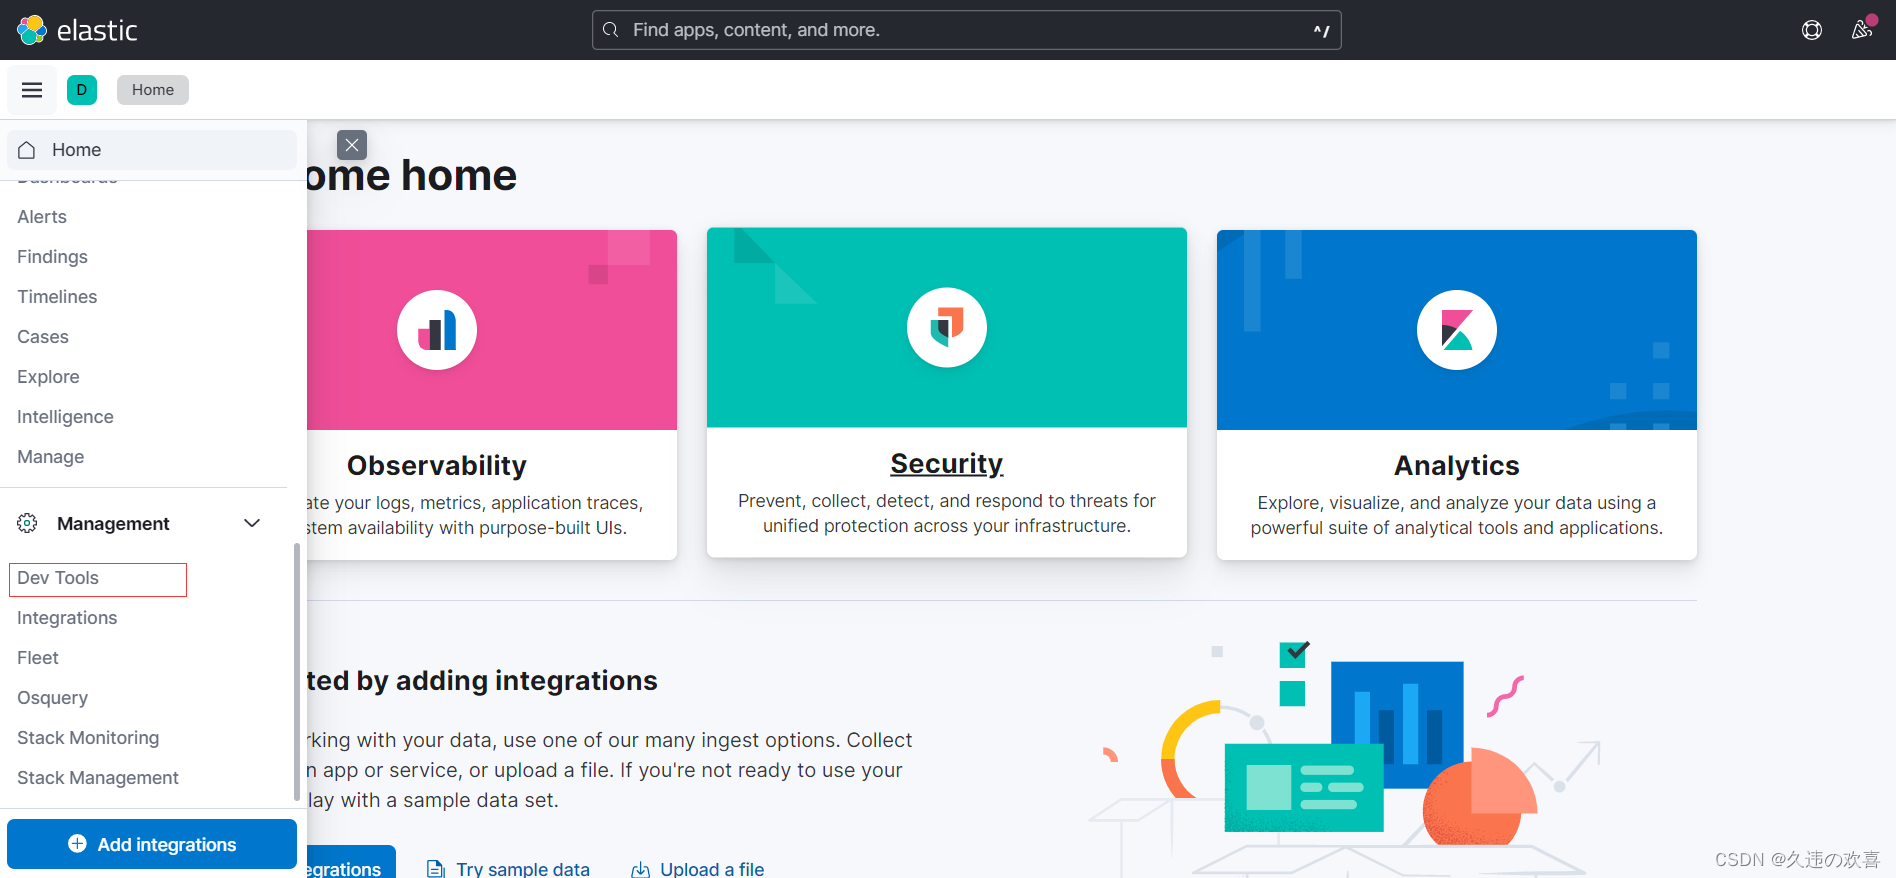Open the Help menu lifebuoy icon
The image size is (1896, 878).
(1812, 30)
